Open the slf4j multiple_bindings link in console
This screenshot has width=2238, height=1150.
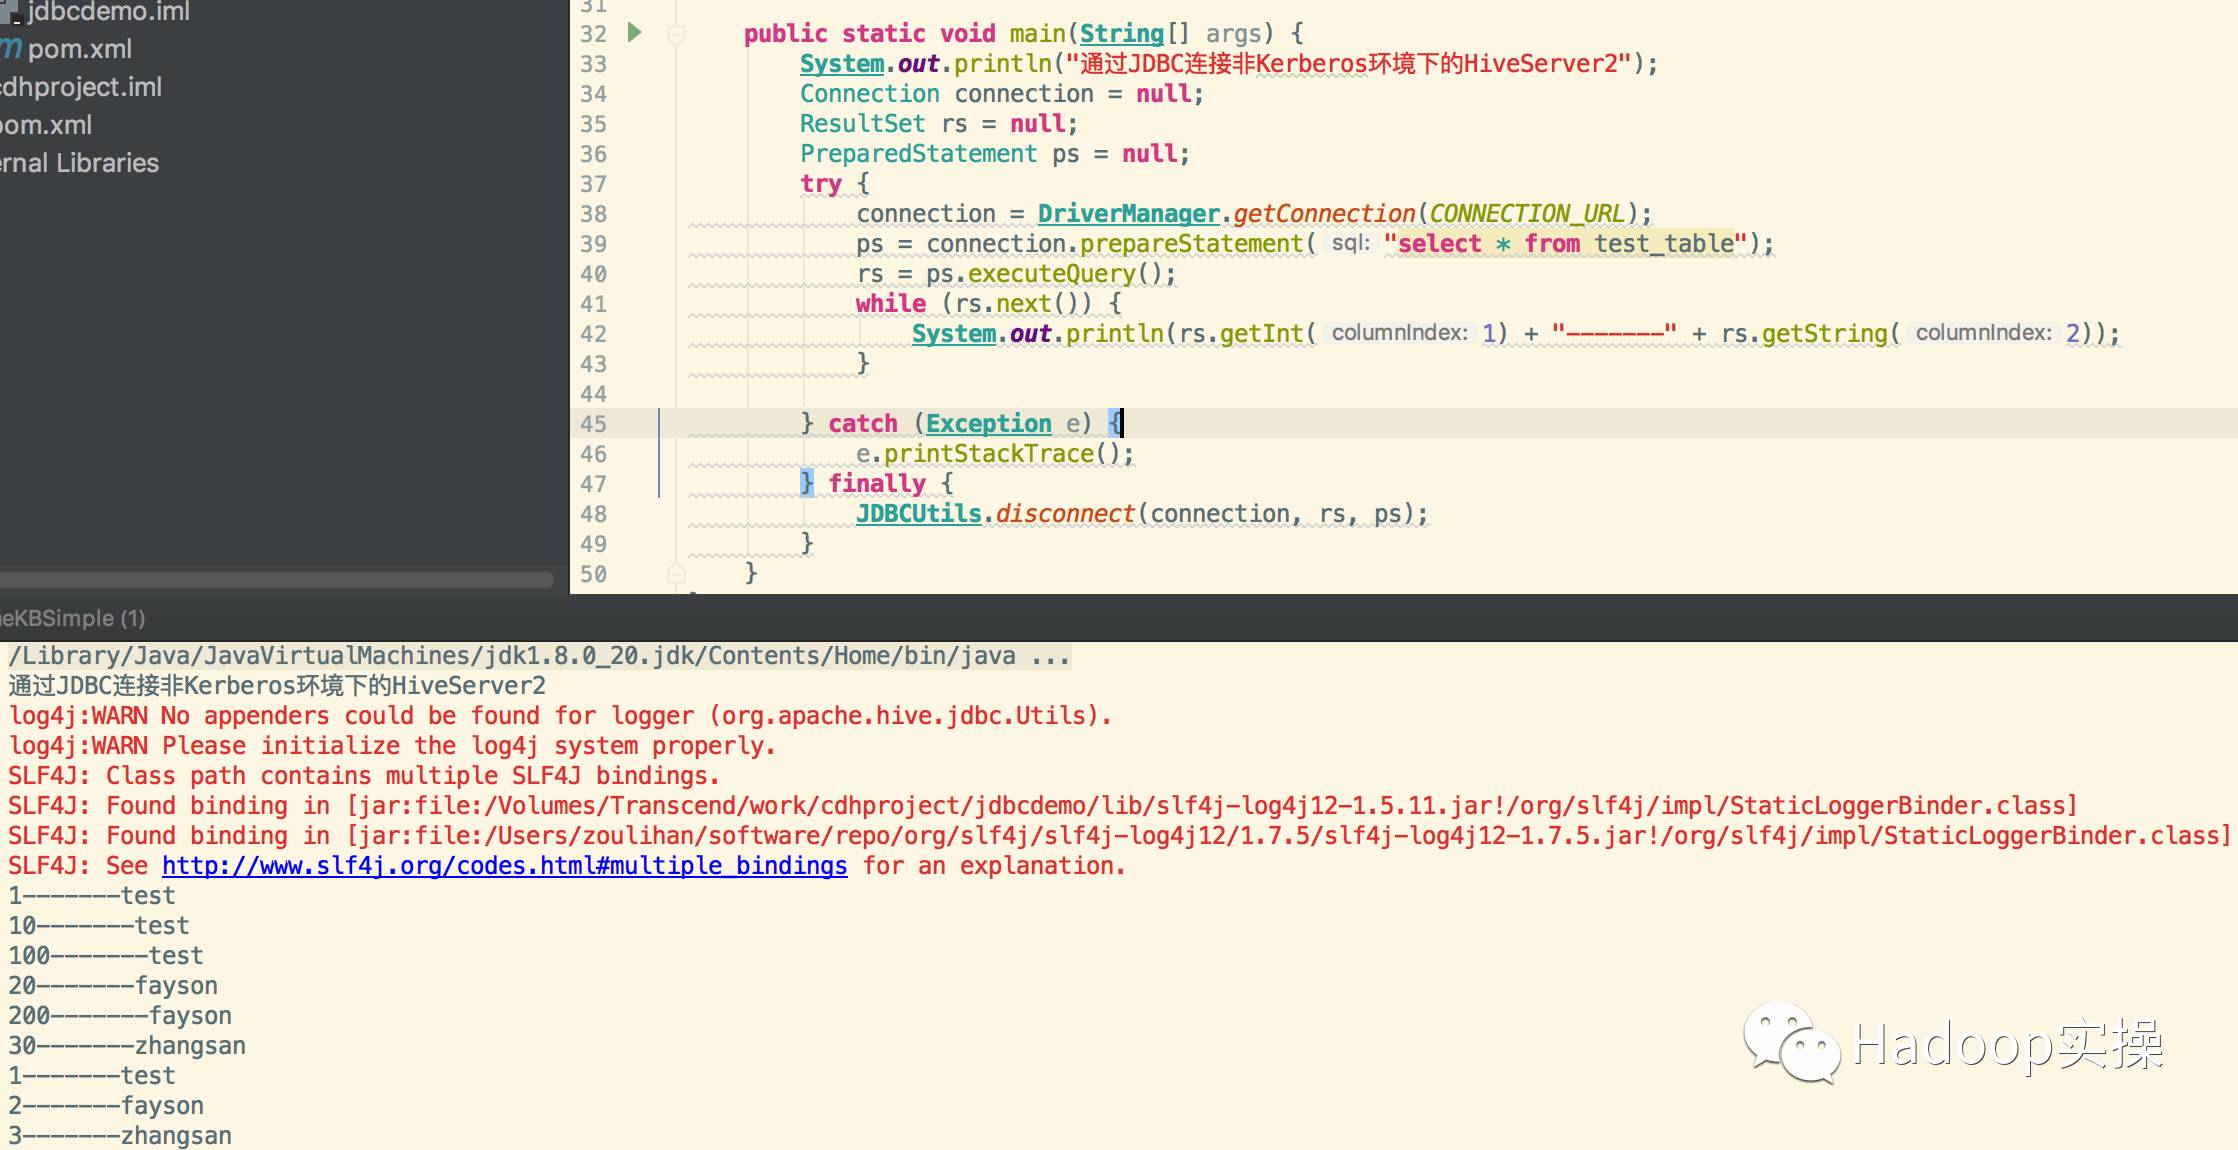(504, 866)
